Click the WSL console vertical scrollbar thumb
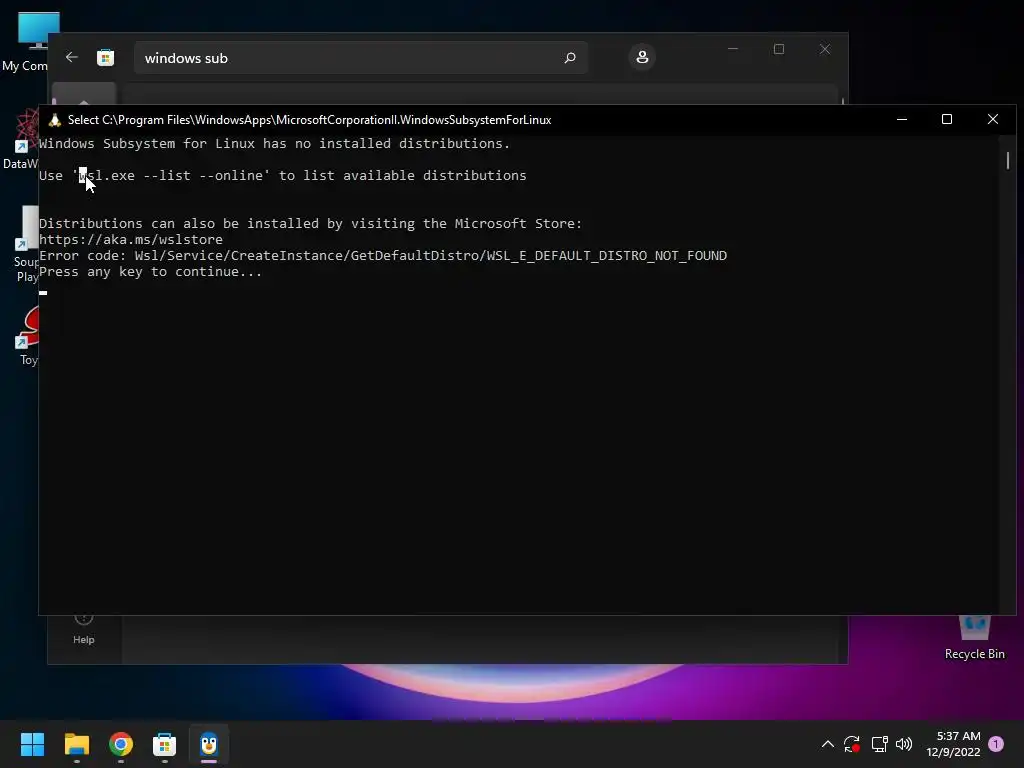The width and height of the screenshot is (1024, 768). tap(1008, 161)
